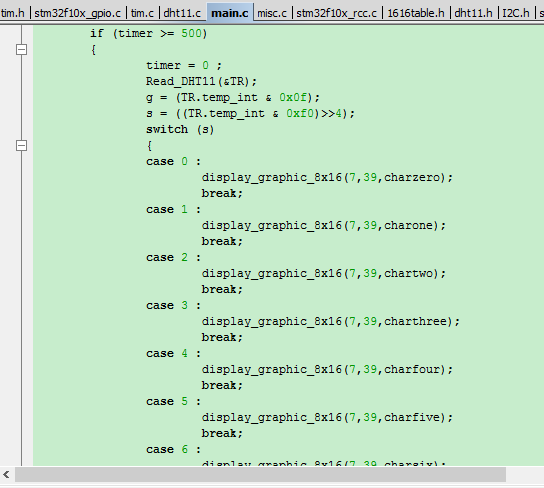This screenshot has height=488, width=544.
Task: Click the horizontal scrollbar left arrow
Action: click(x=7, y=474)
